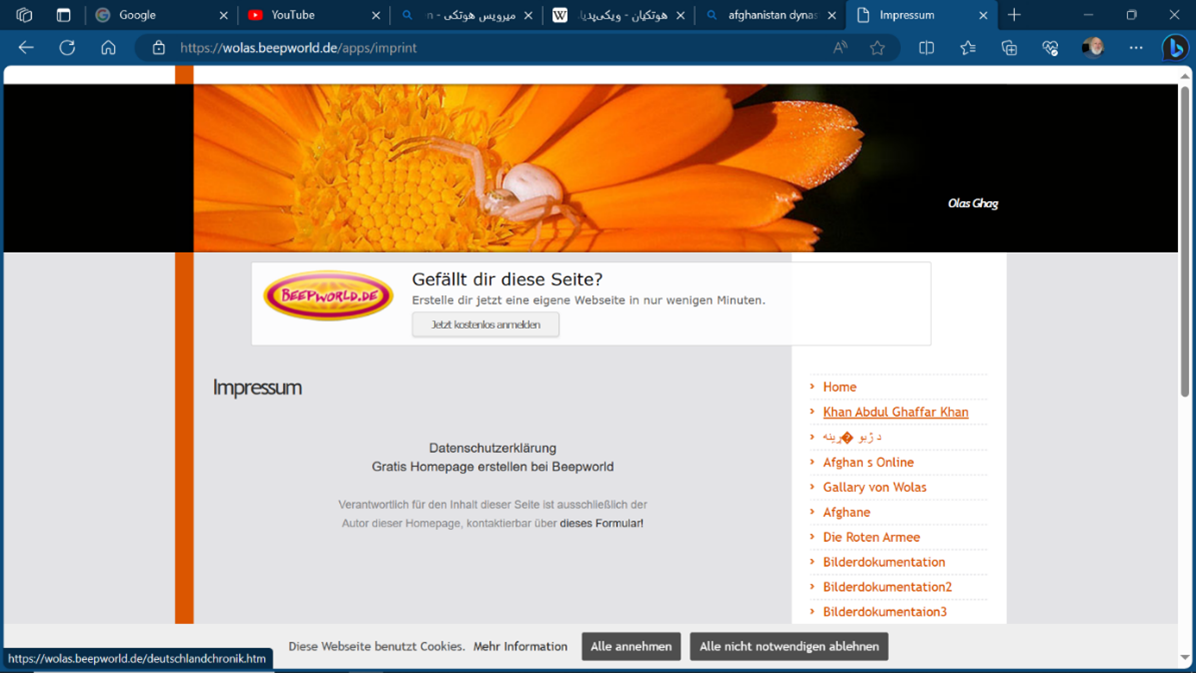Add this page to favorites with star icon
This screenshot has width=1196, height=673.
point(877,48)
